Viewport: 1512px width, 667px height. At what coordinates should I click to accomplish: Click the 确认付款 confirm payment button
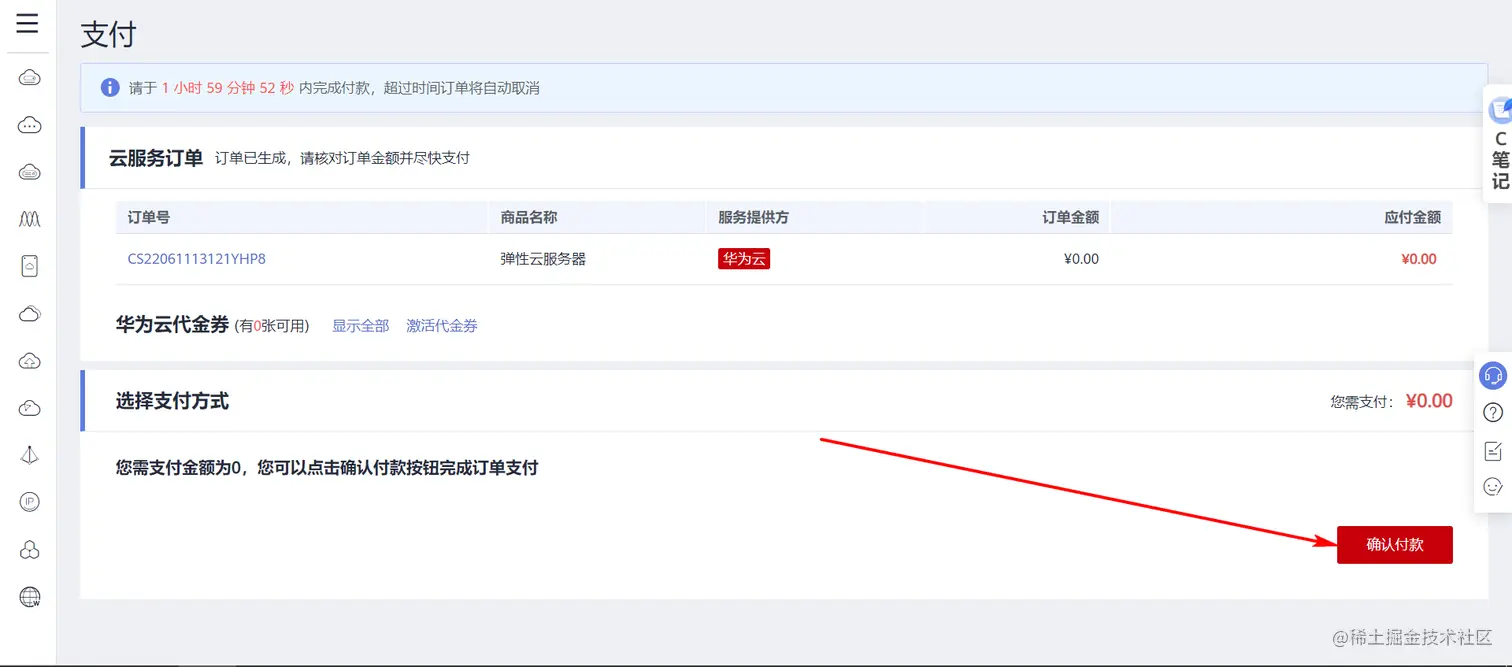[1394, 545]
